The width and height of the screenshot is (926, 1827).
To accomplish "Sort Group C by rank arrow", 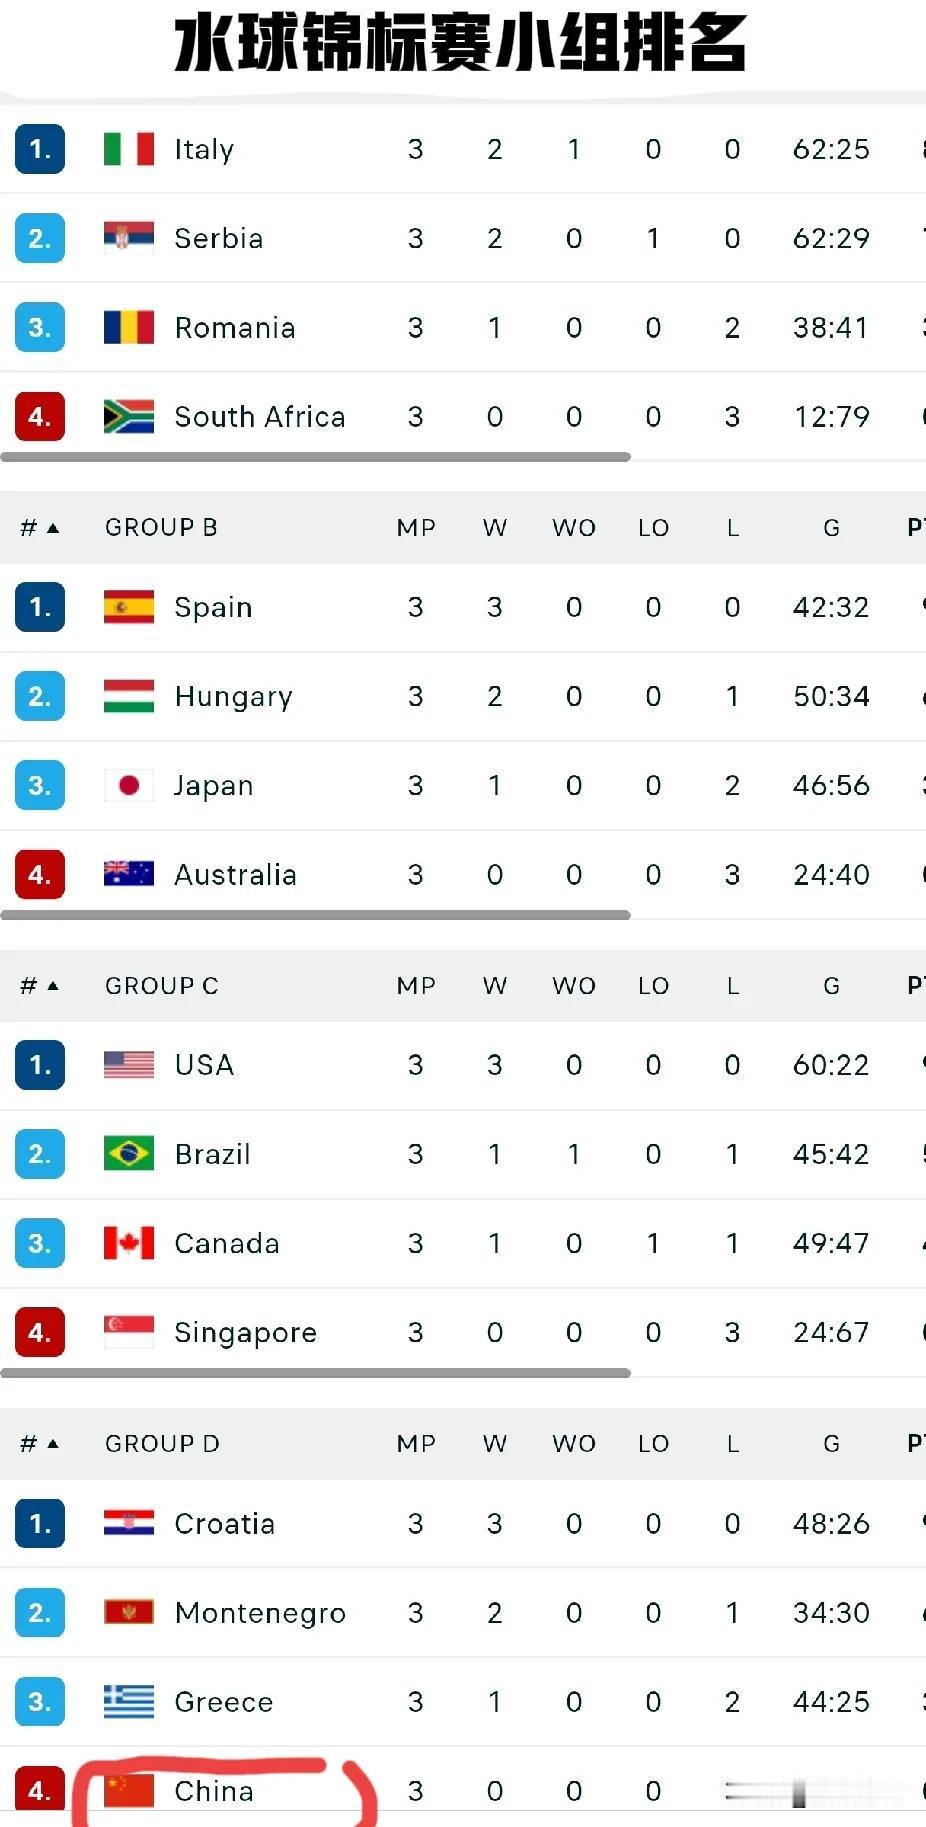I will tap(53, 985).
